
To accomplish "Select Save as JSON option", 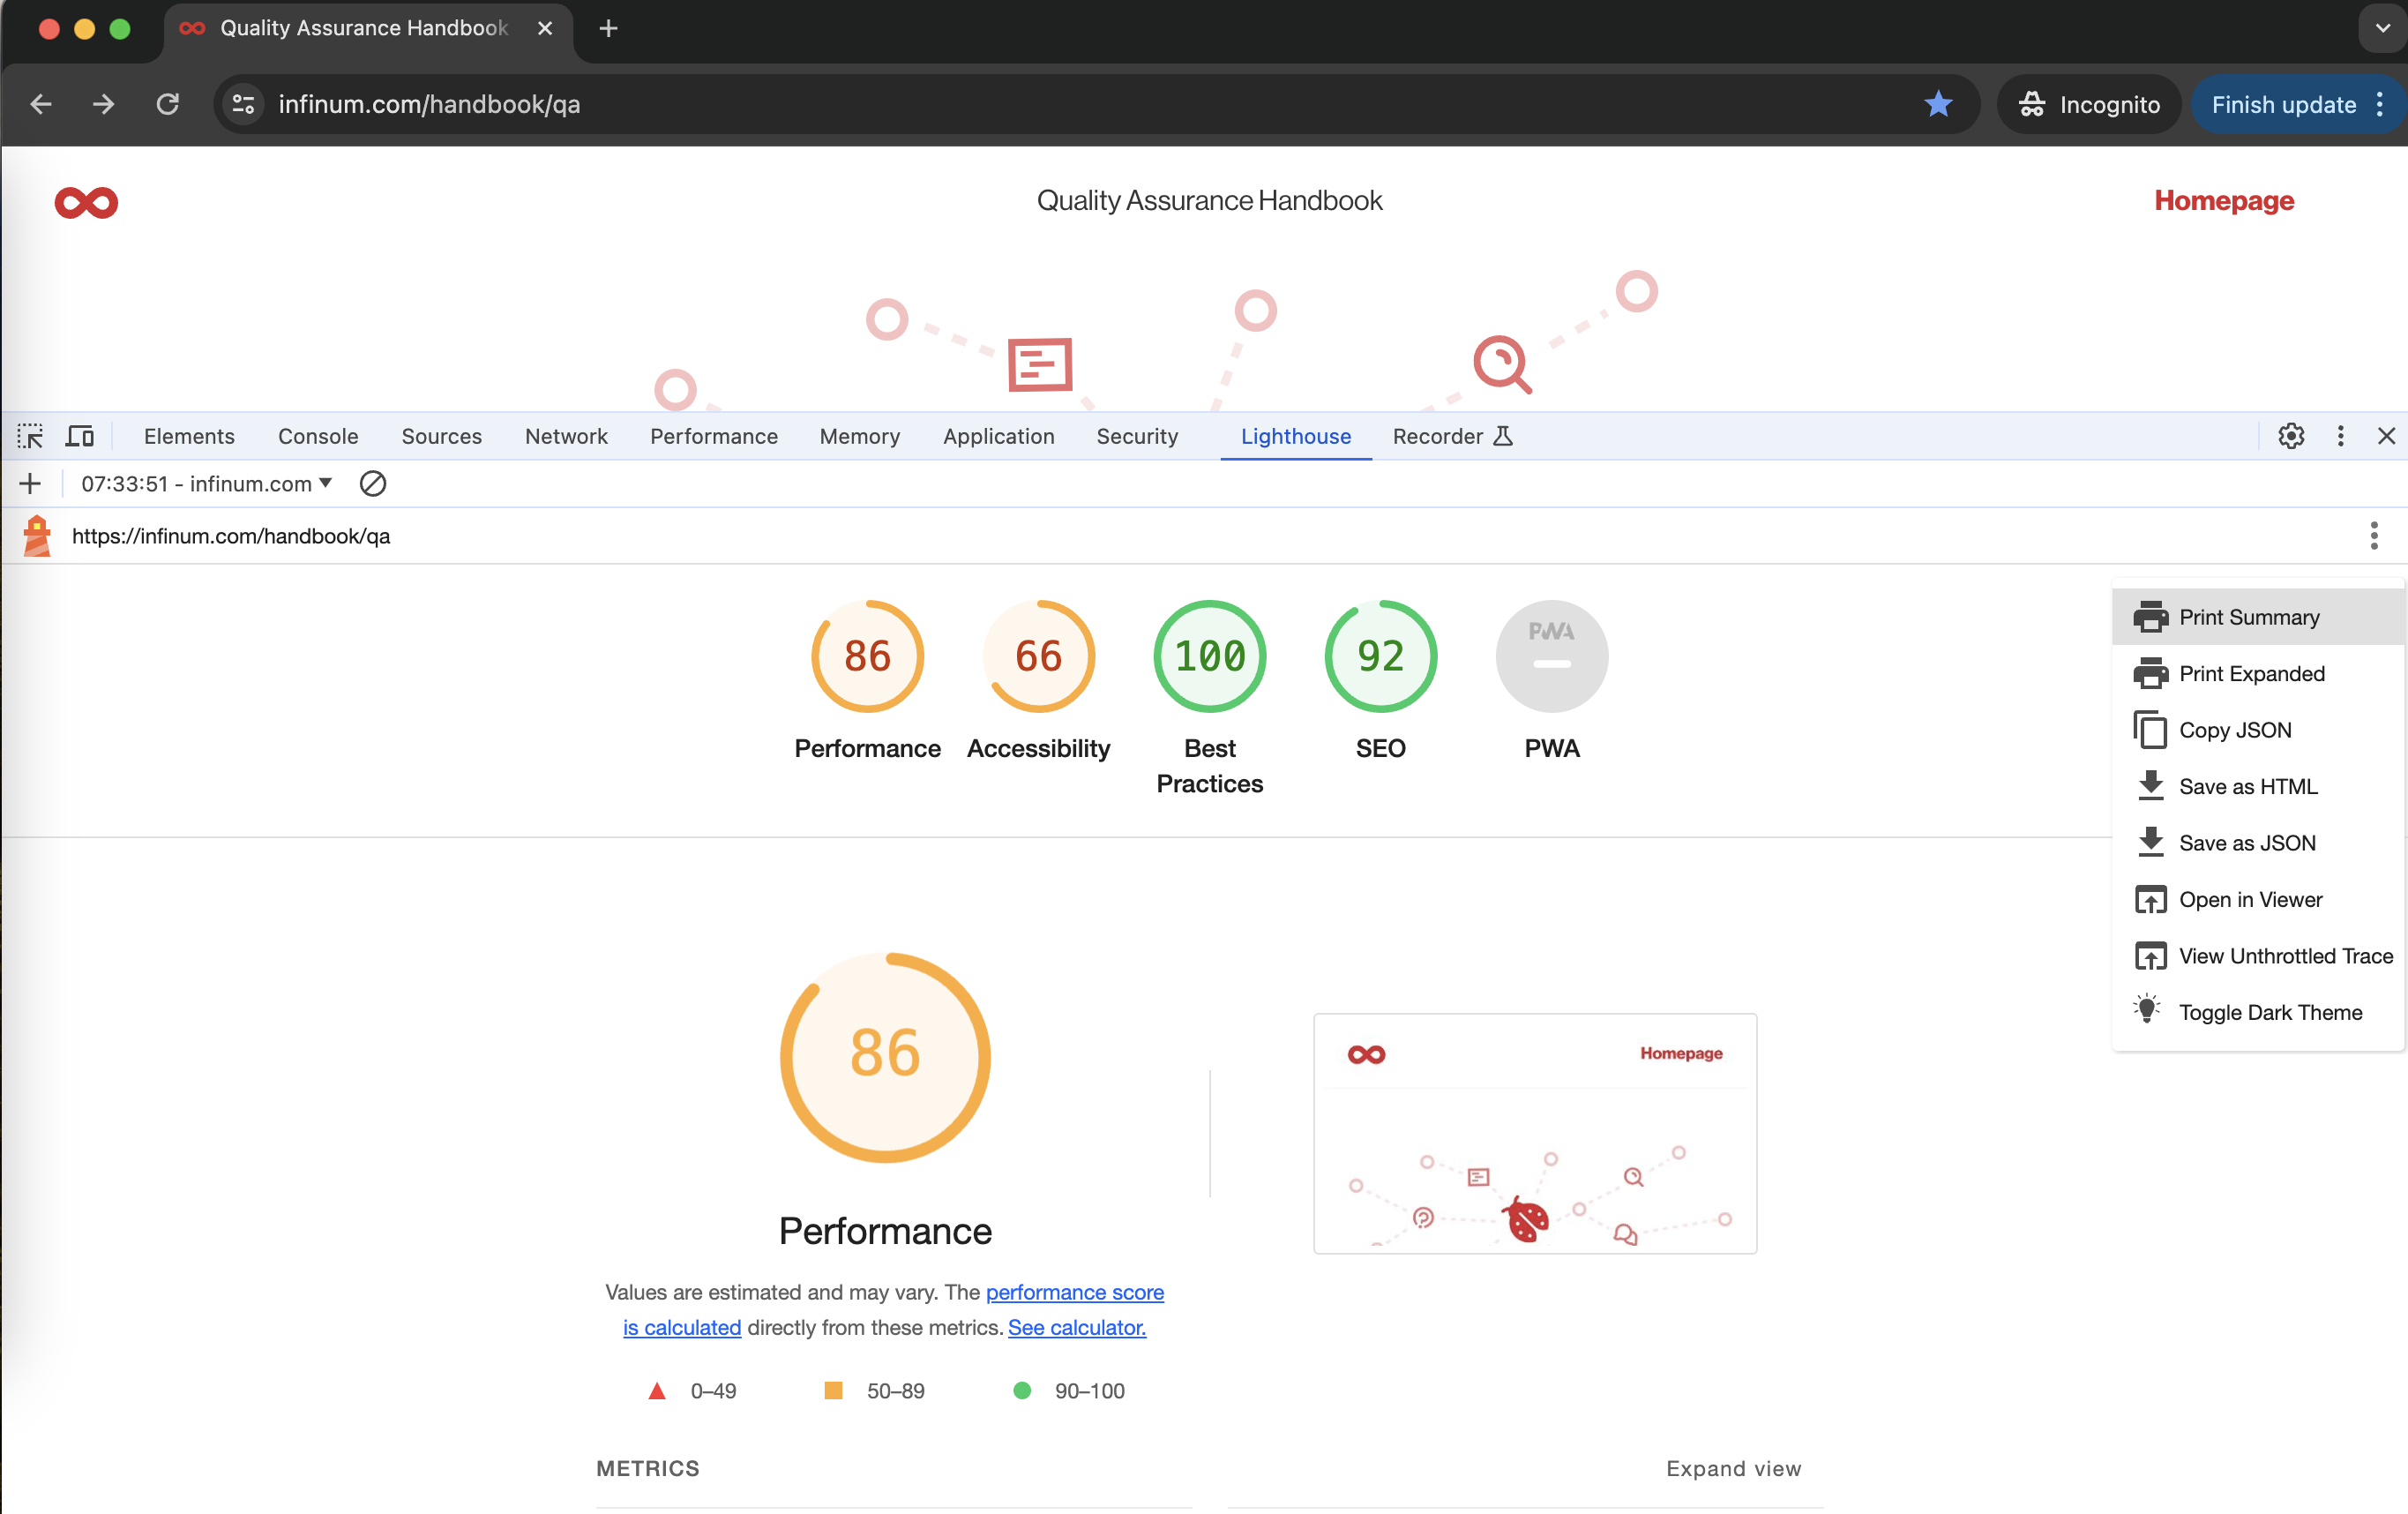I will 2258,843.
